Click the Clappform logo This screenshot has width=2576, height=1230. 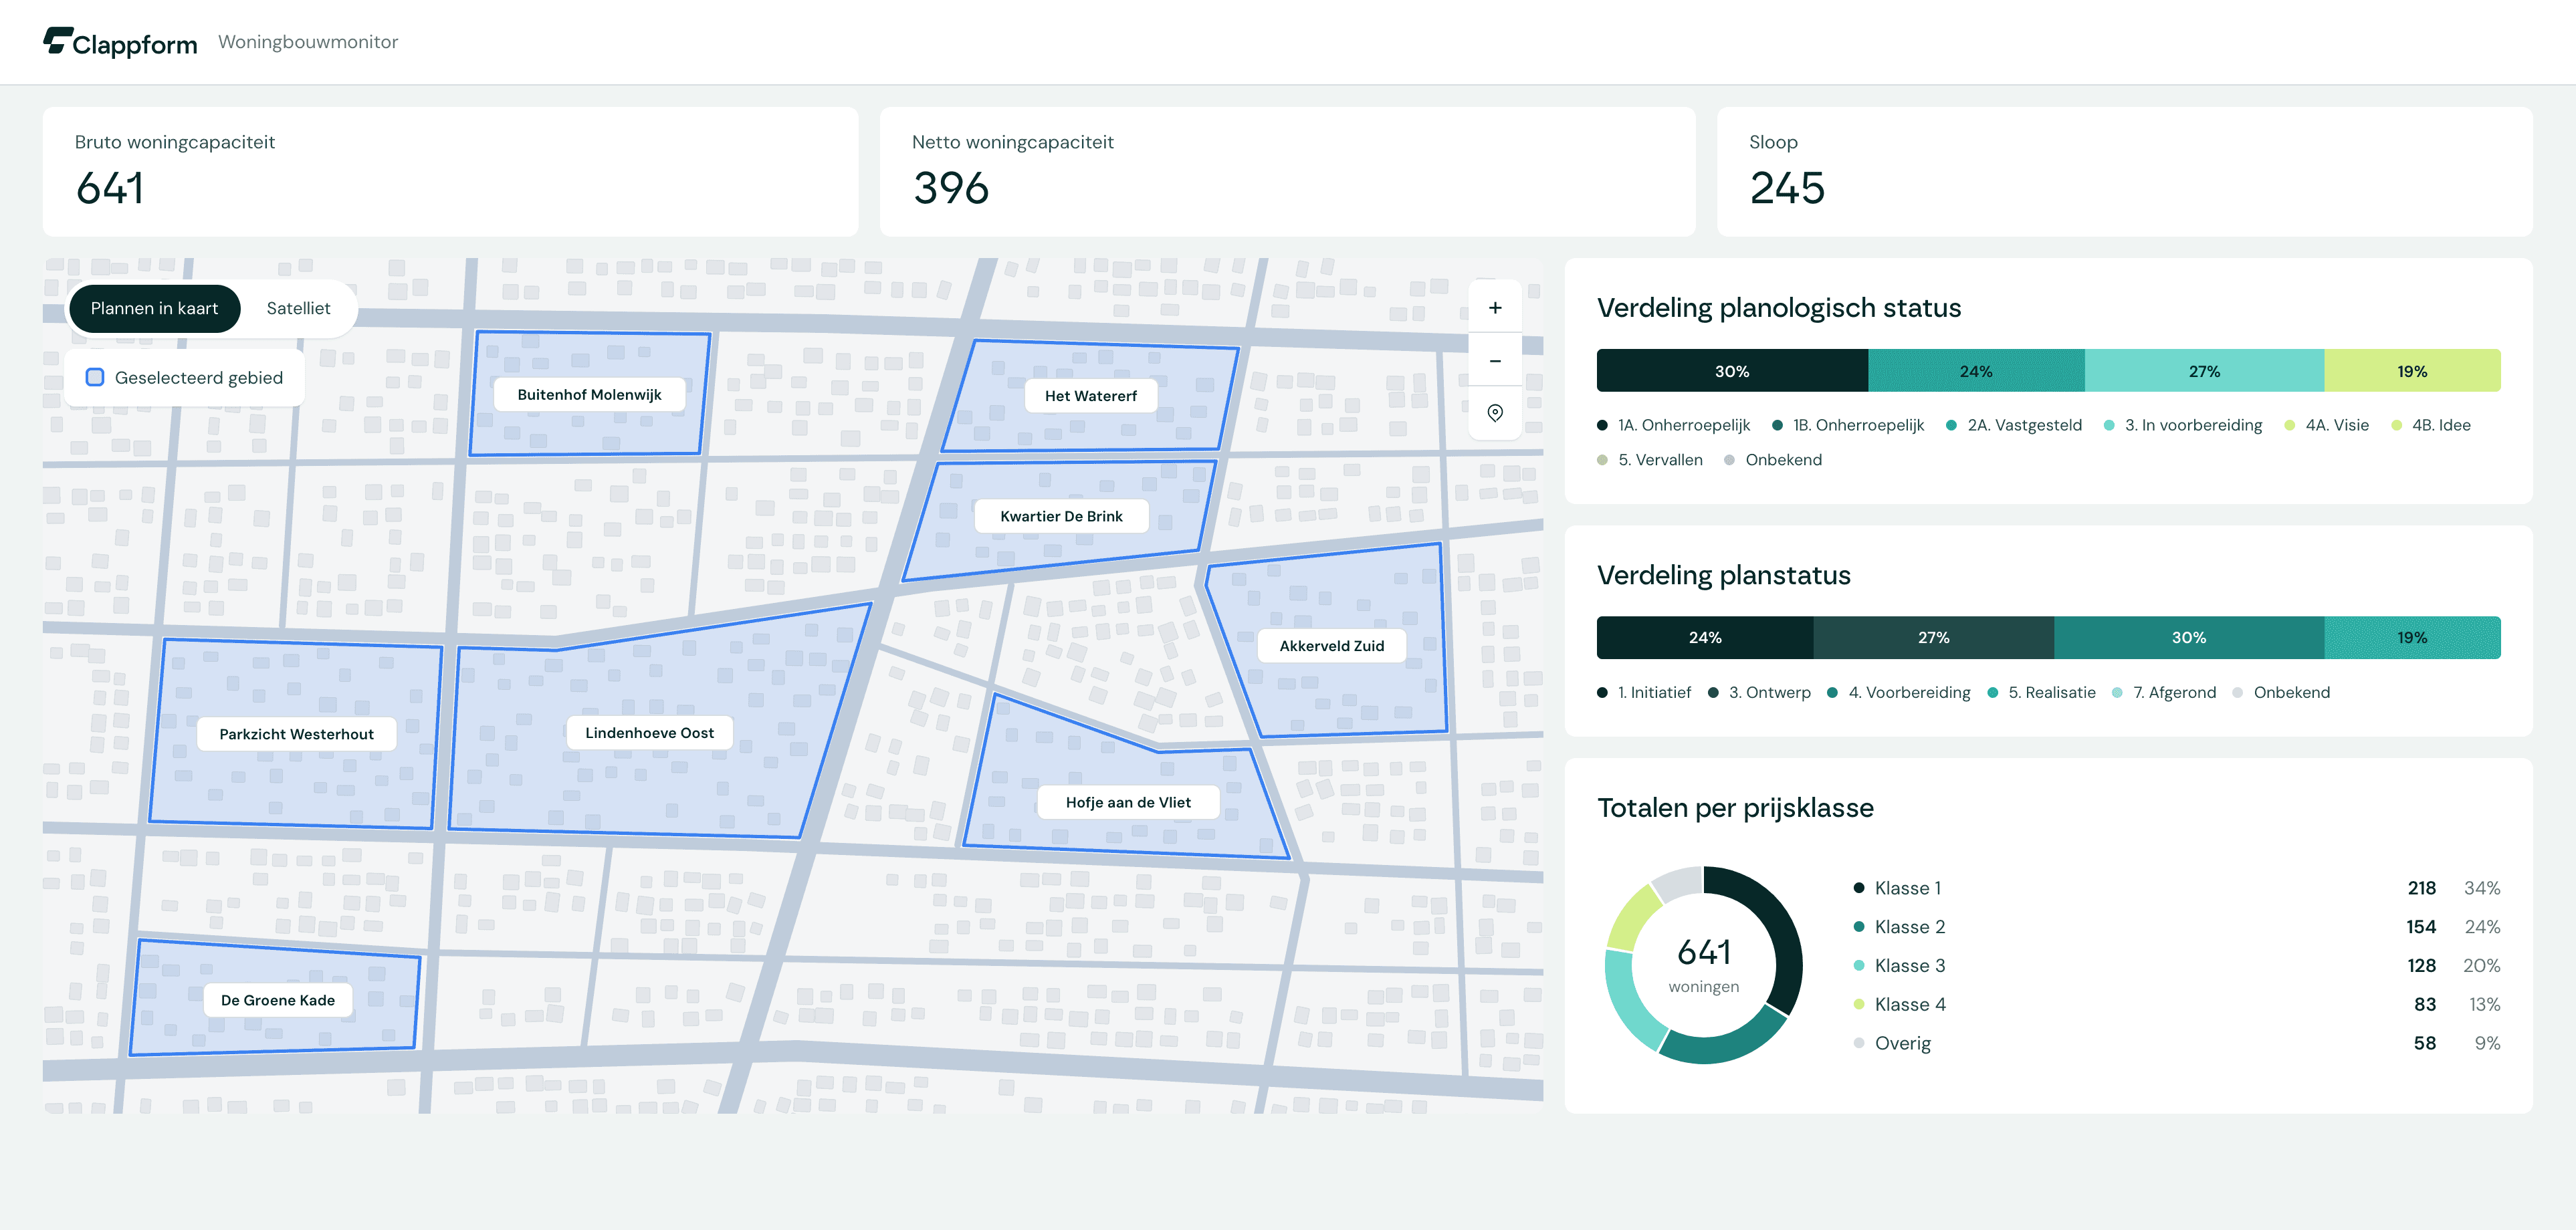click(120, 42)
